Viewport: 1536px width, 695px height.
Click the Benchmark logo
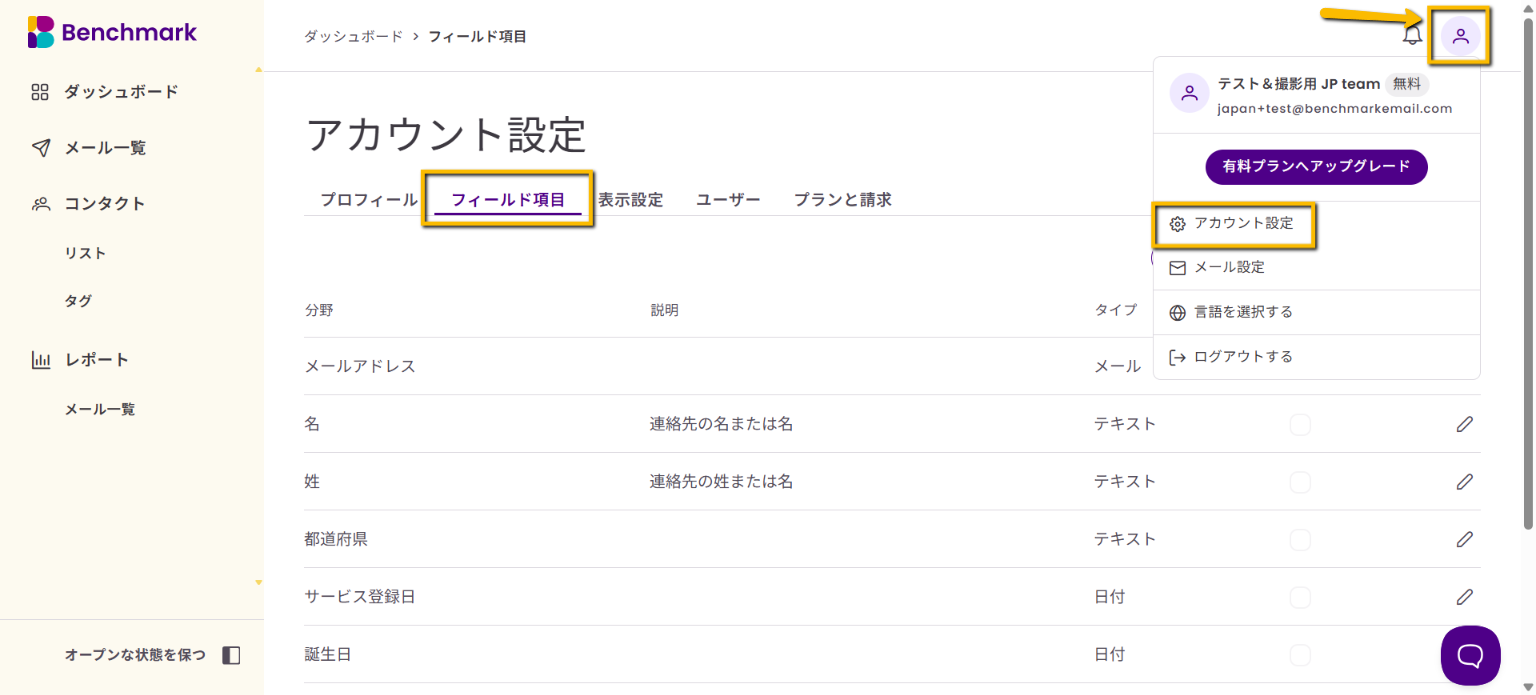(112, 32)
